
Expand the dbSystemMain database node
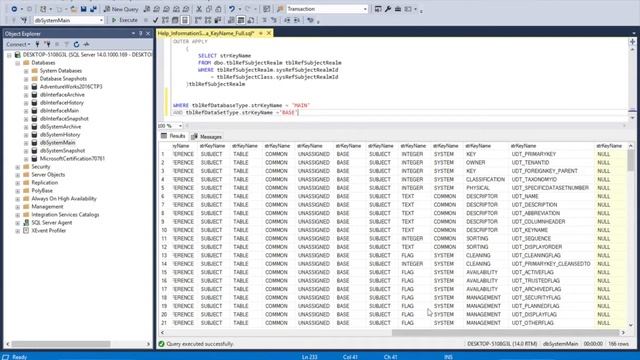click(x=26, y=143)
